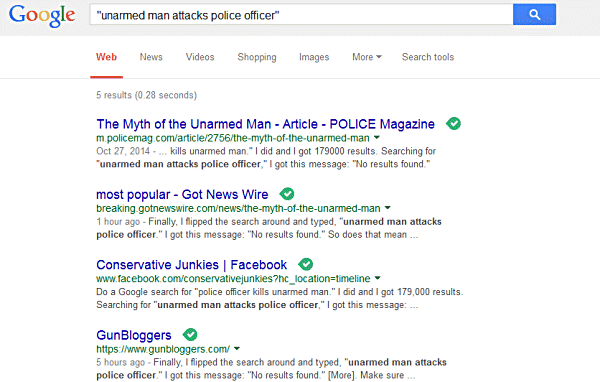Click the m.policemag.com green URL text
Viewport: 600px width, 382px height.
tap(233, 138)
